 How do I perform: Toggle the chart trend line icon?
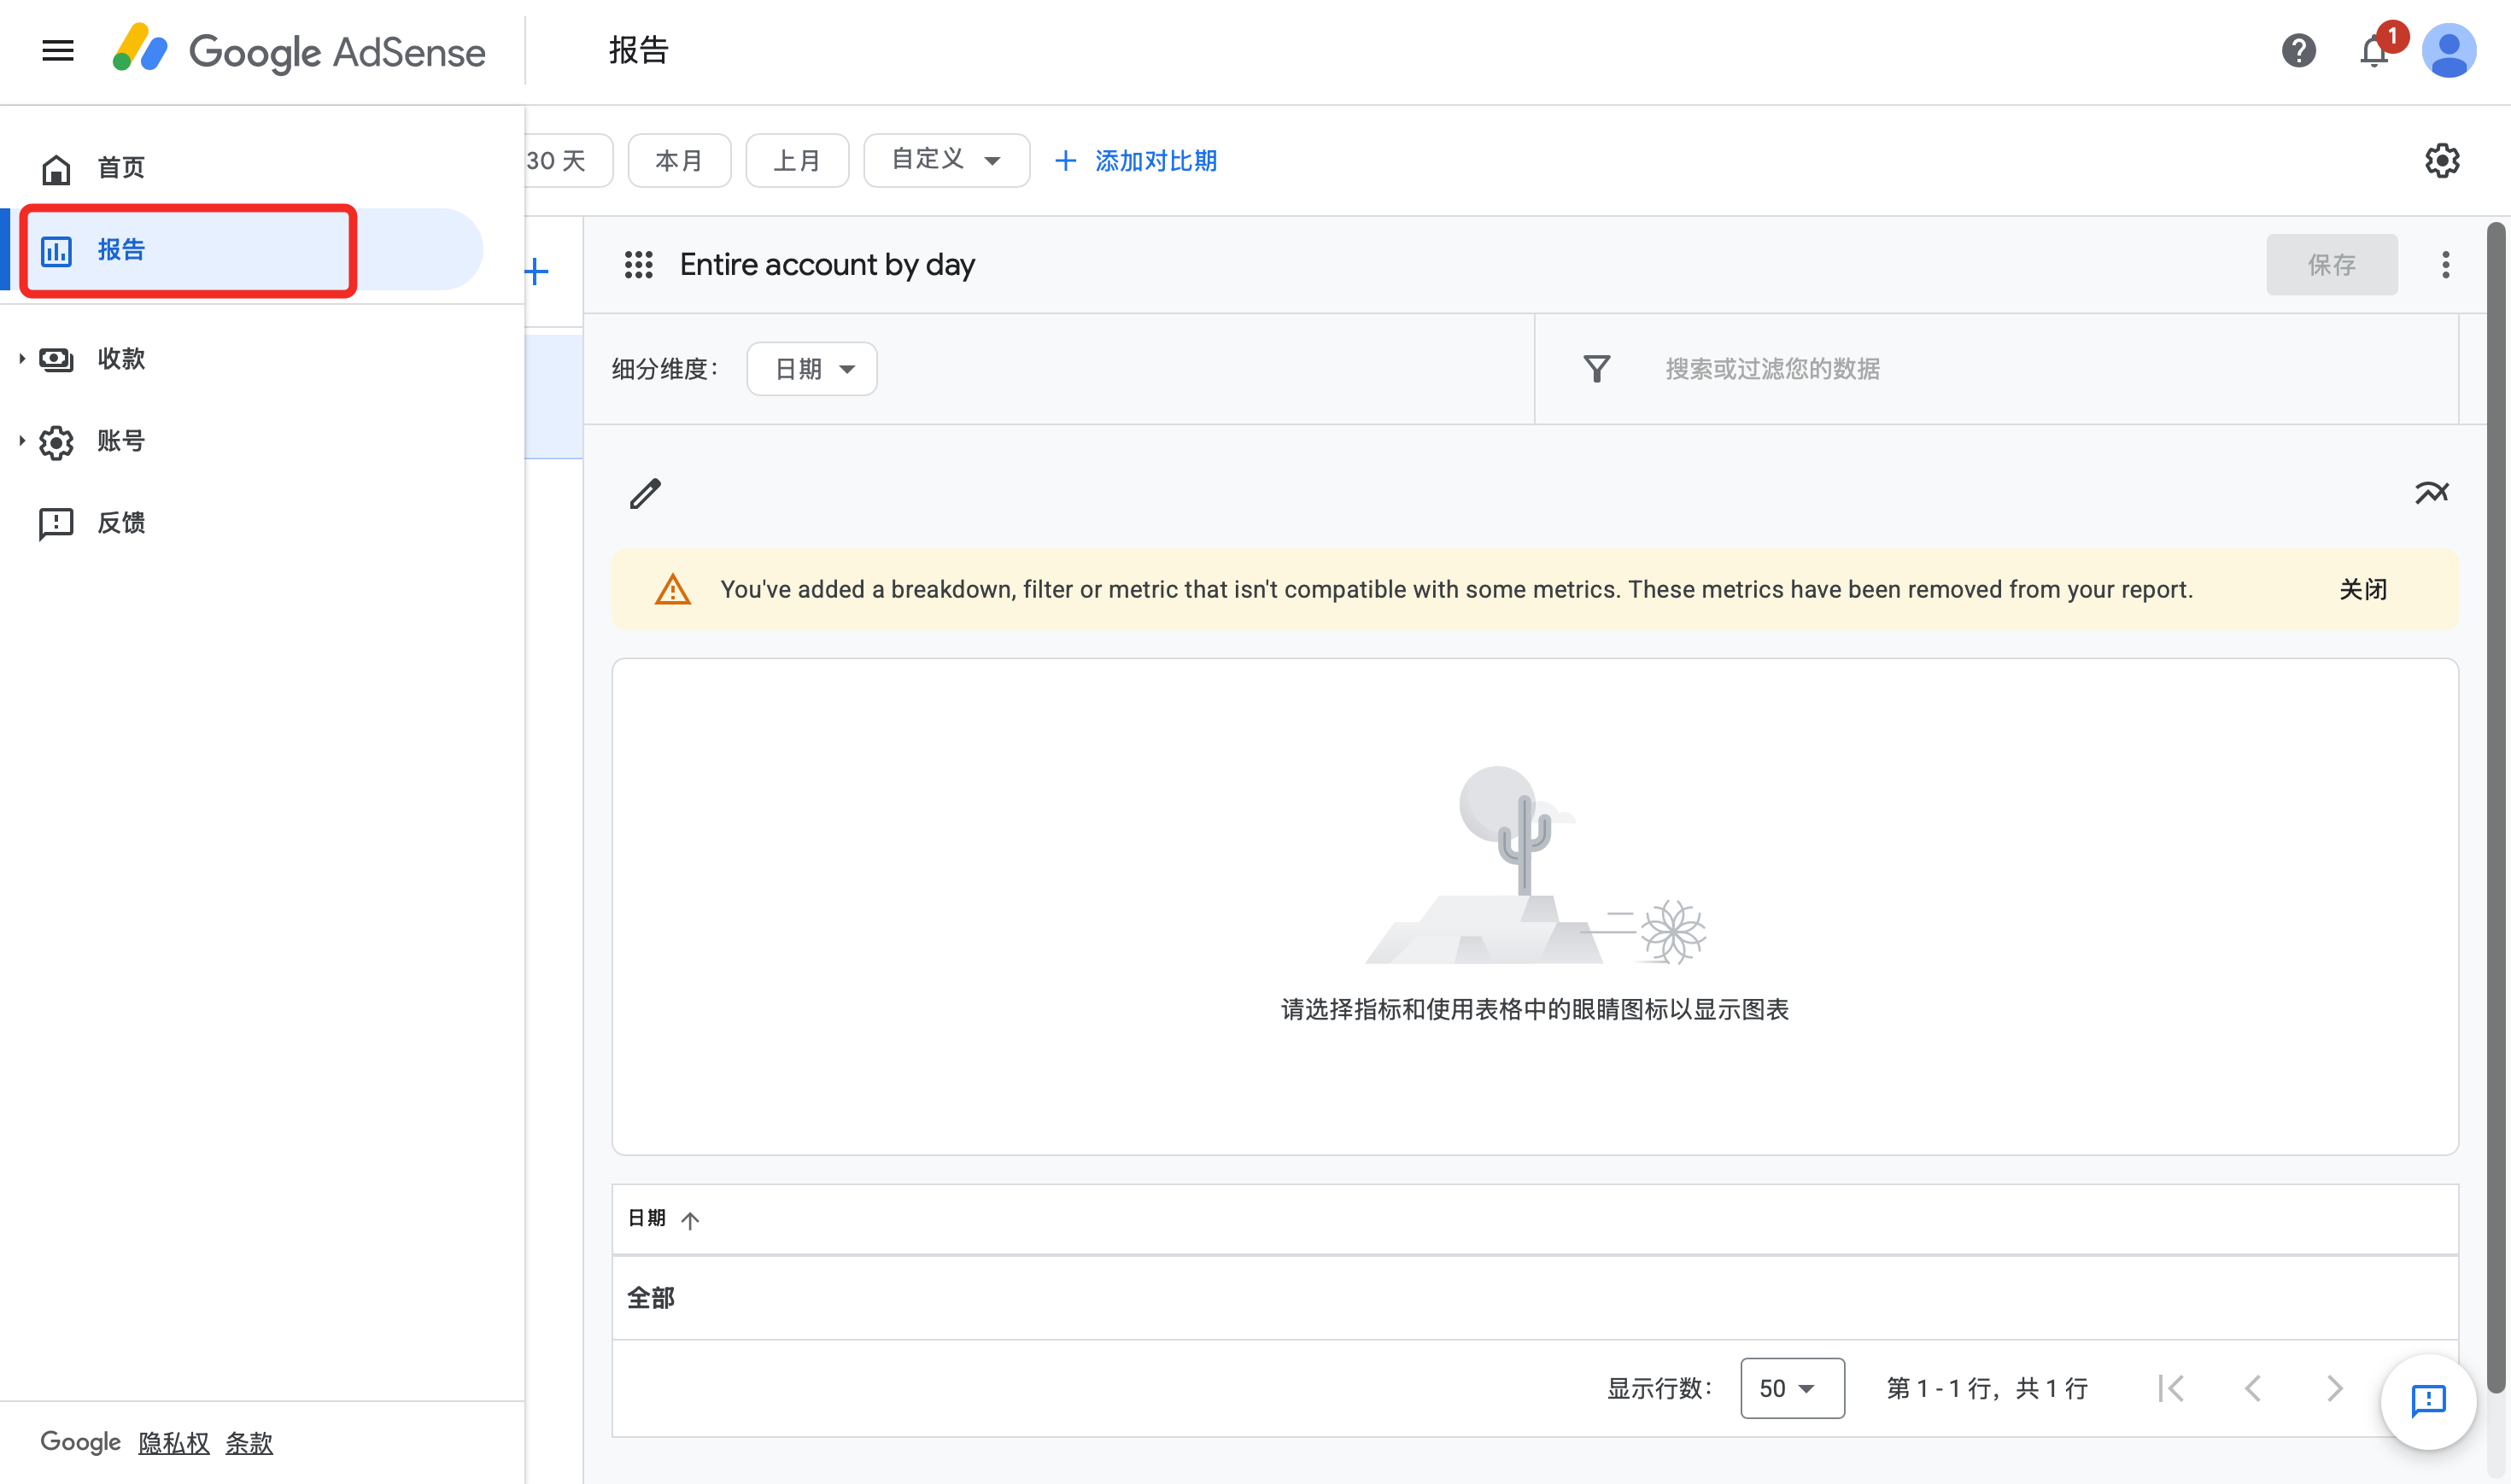point(2431,493)
